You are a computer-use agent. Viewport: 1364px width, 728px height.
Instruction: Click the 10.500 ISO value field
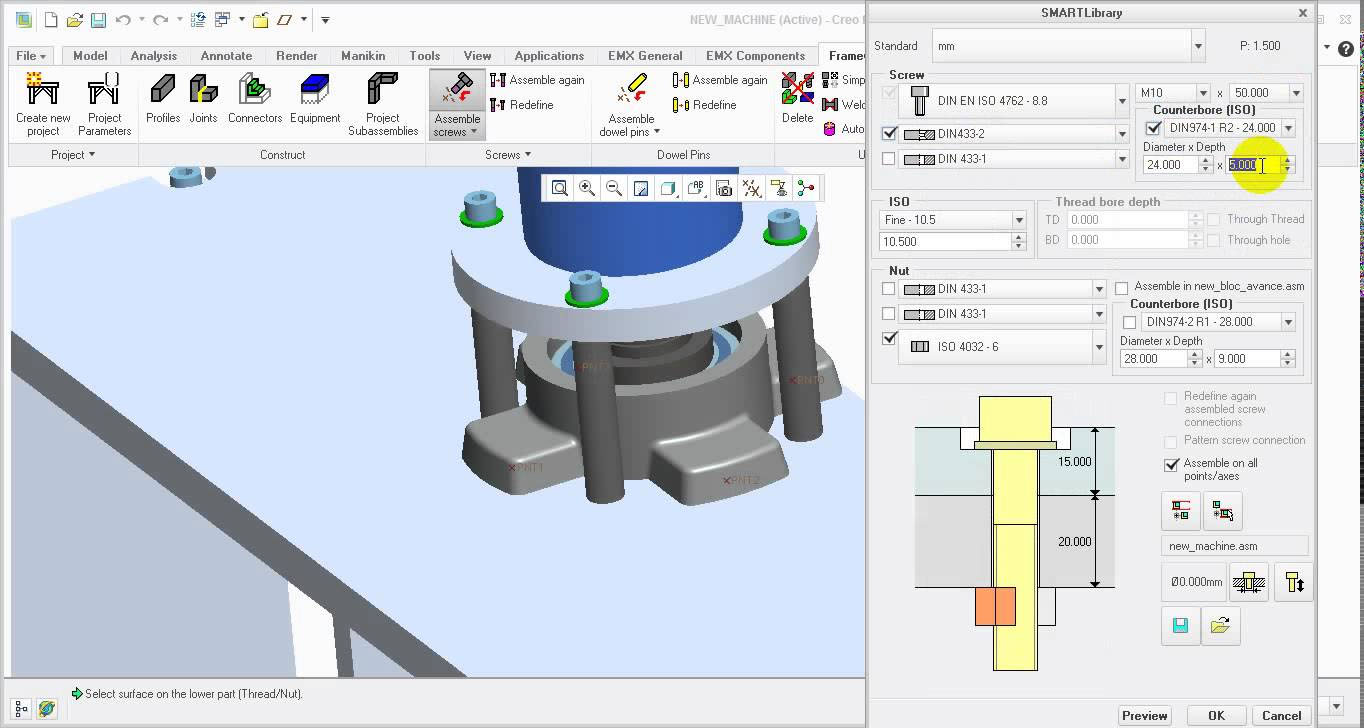(945, 241)
